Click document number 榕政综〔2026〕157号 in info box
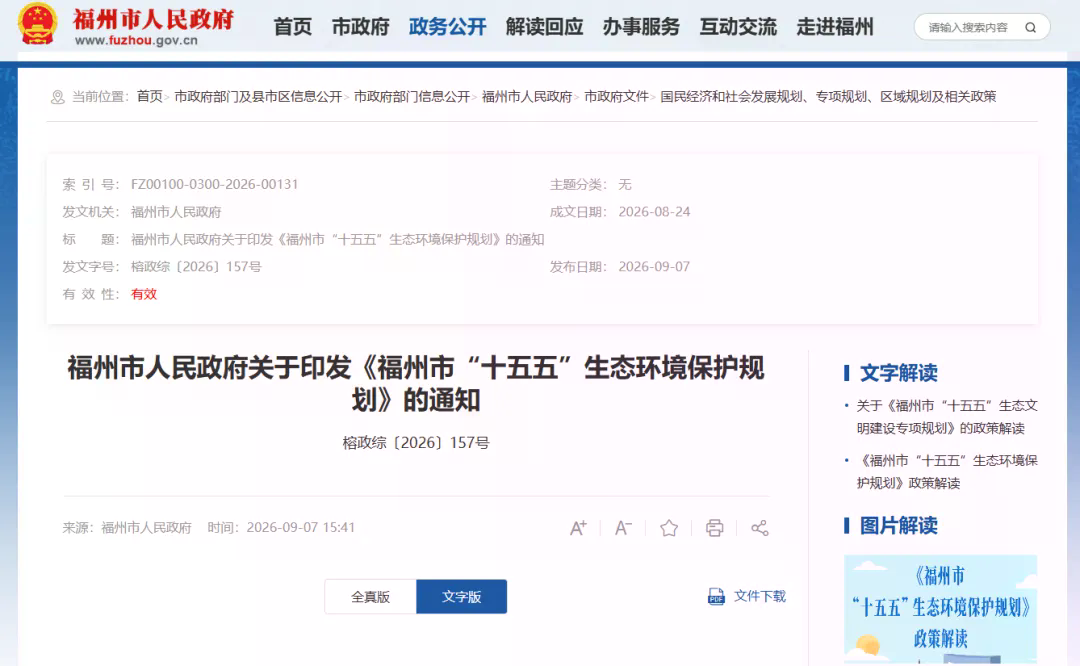This screenshot has height=666, width=1080. click(x=196, y=267)
